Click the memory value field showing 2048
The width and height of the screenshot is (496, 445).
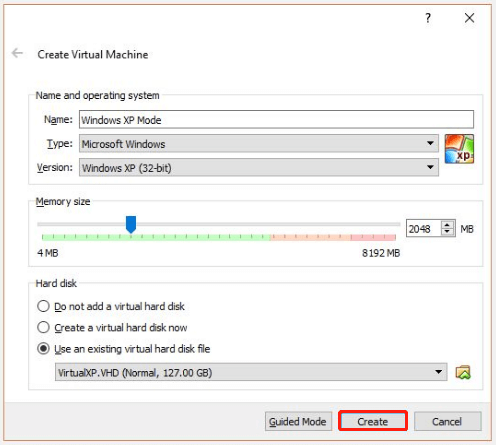423,229
